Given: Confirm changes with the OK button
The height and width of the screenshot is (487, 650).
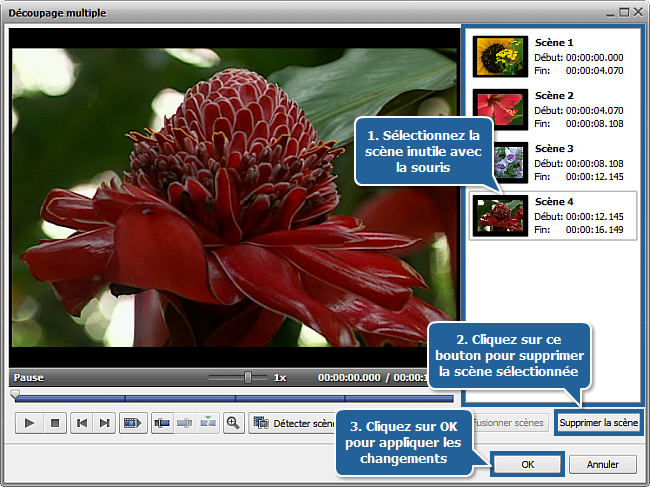Looking at the screenshot, I should tap(527, 465).
